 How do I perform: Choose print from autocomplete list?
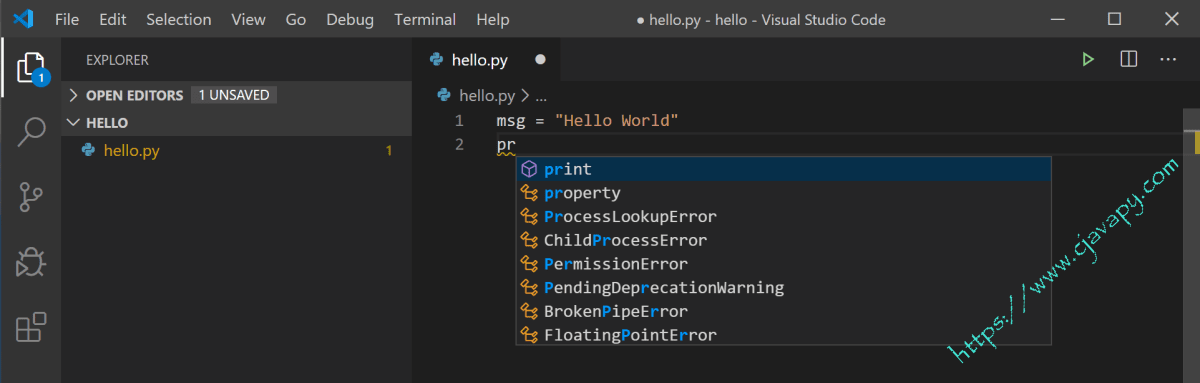pos(783,169)
